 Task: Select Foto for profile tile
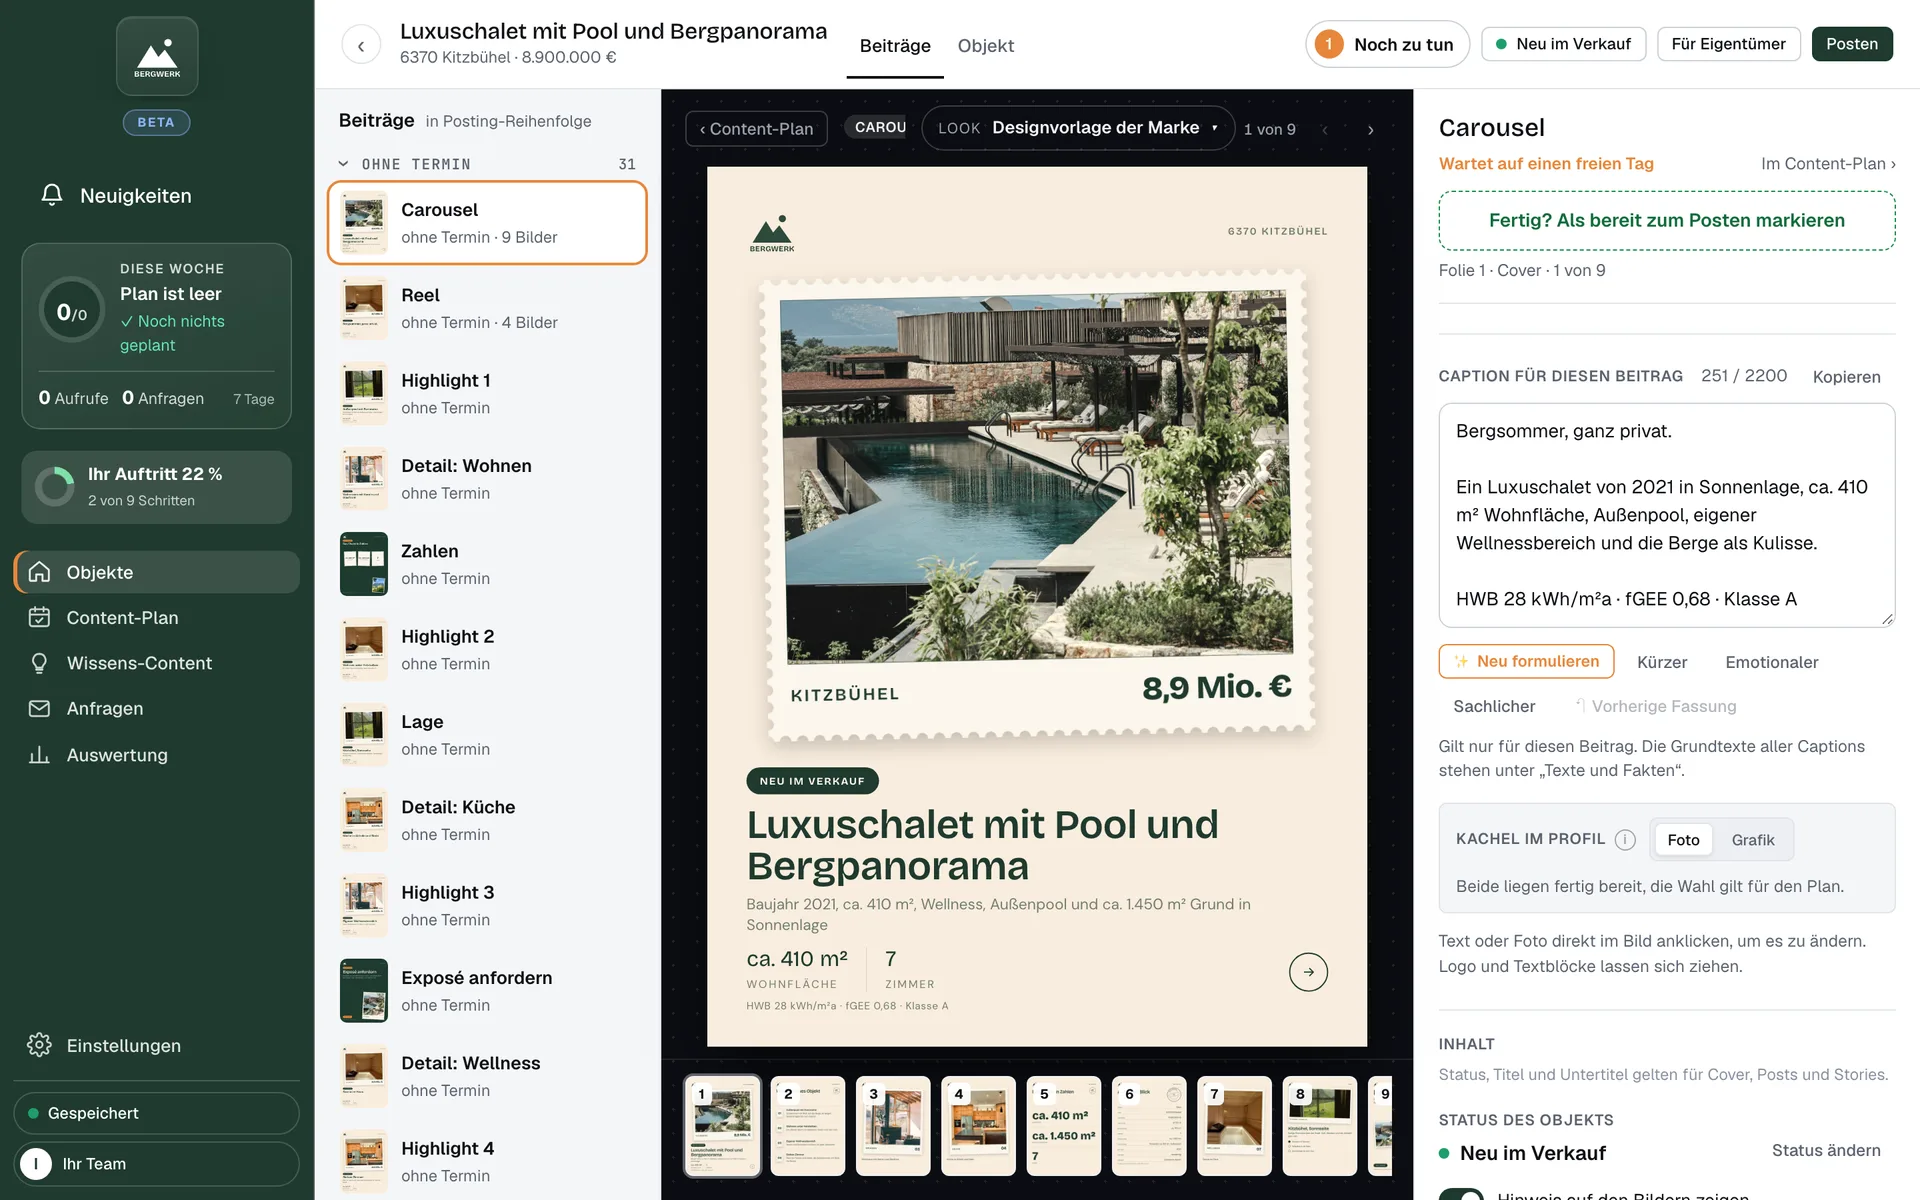click(x=1683, y=840)
